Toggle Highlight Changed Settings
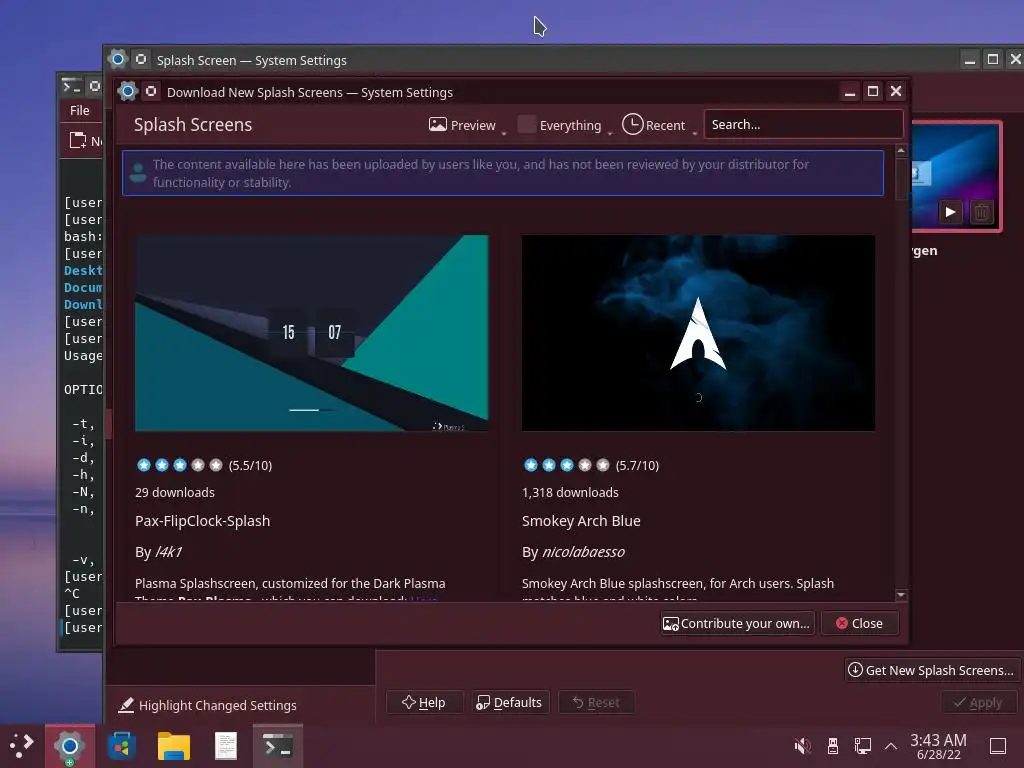 207,705
